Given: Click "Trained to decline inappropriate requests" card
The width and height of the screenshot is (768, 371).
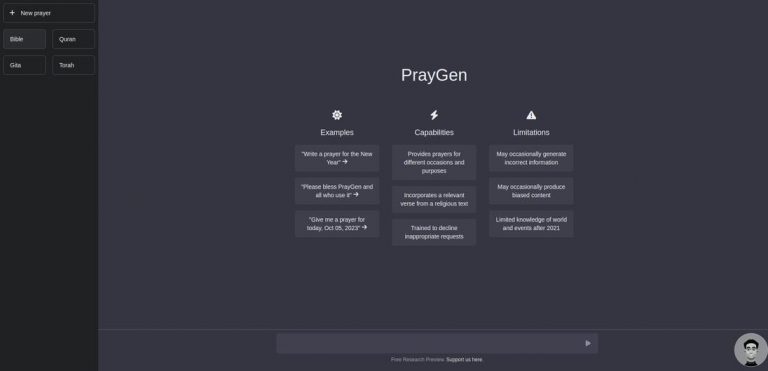Looking at the screenshot, I should [x=434, y=232].
